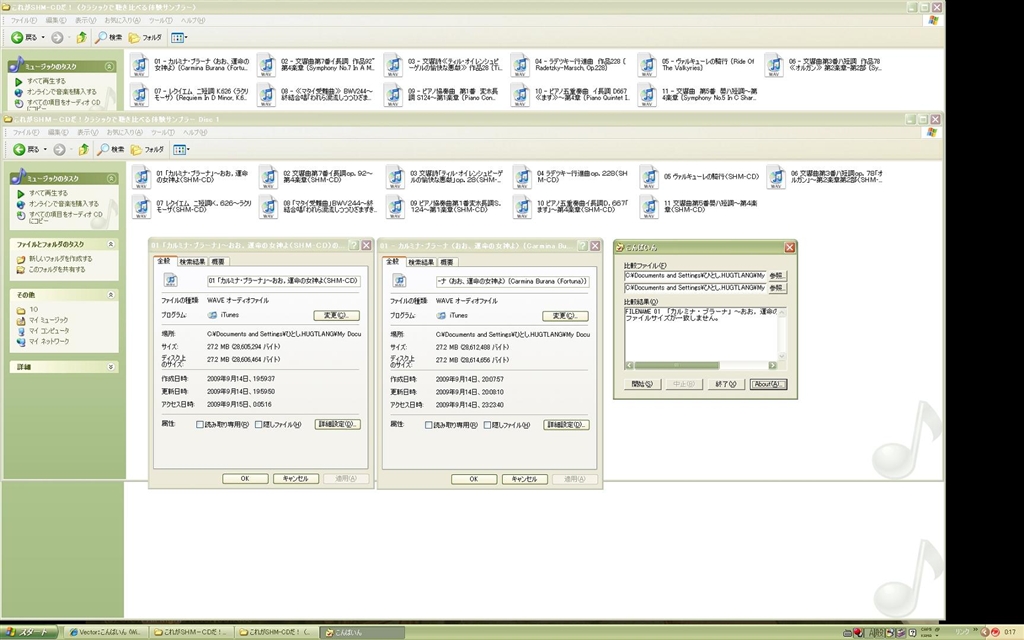Click キャンセル in the Carmina Burana properties dialog

click(524, 479)
